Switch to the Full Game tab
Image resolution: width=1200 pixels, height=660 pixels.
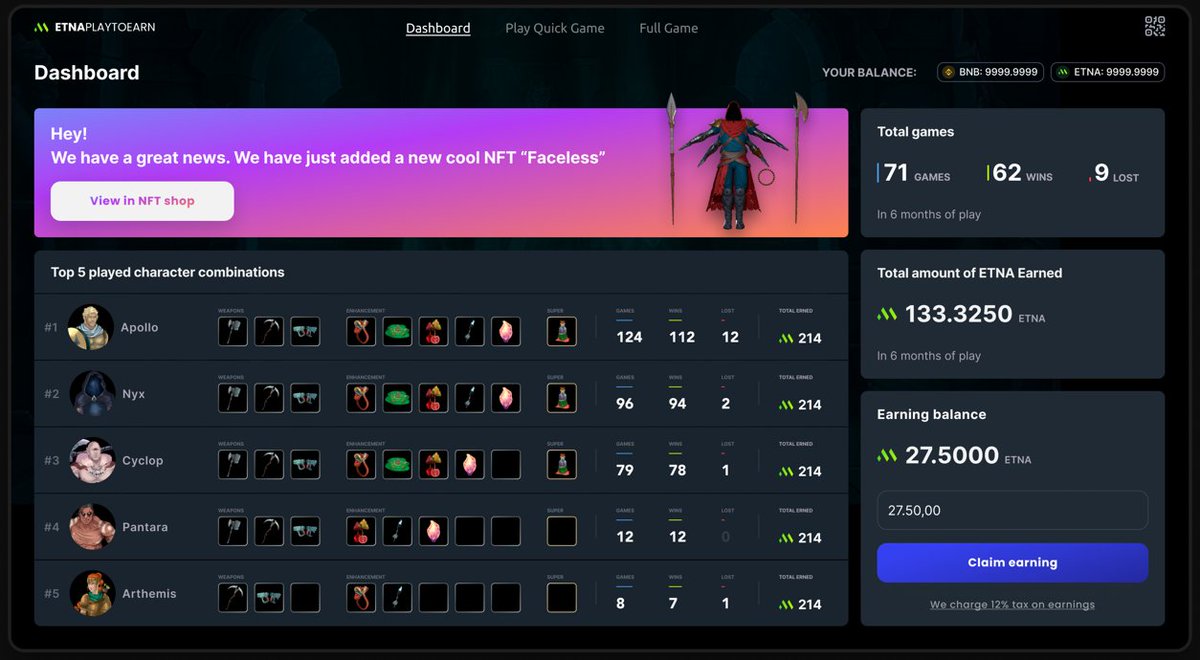[x=669, y=28]
